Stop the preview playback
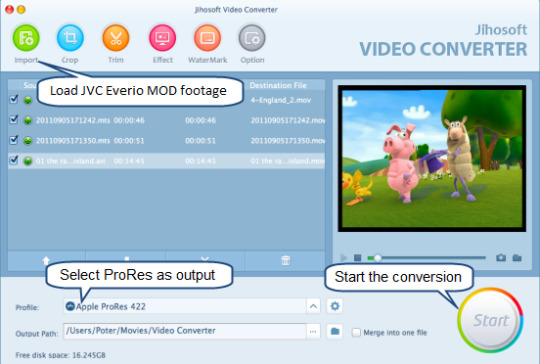540x364 pixels. click(x=357, y=258)
